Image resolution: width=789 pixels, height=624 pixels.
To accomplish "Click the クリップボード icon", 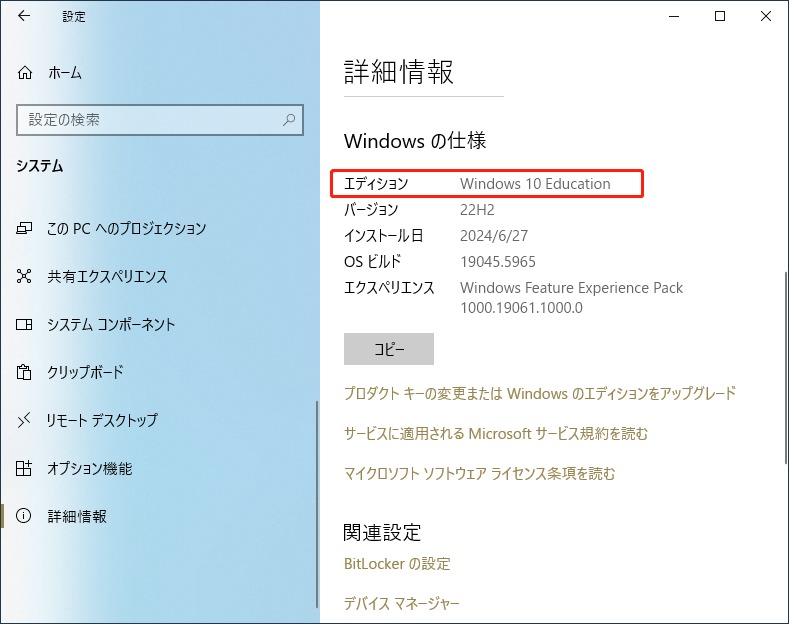I will point(24,372).
